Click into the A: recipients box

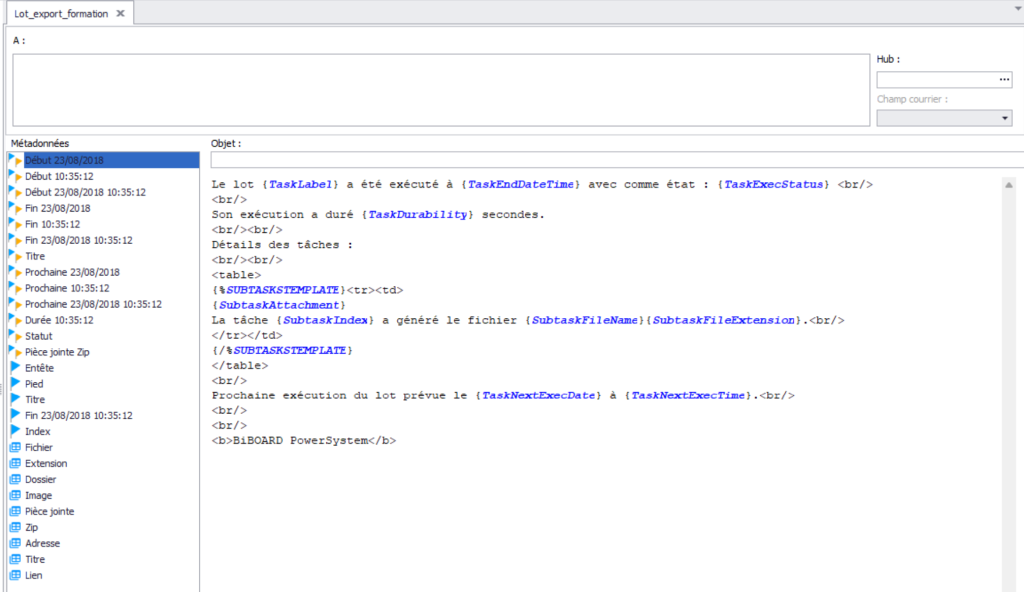pos(441,90)
